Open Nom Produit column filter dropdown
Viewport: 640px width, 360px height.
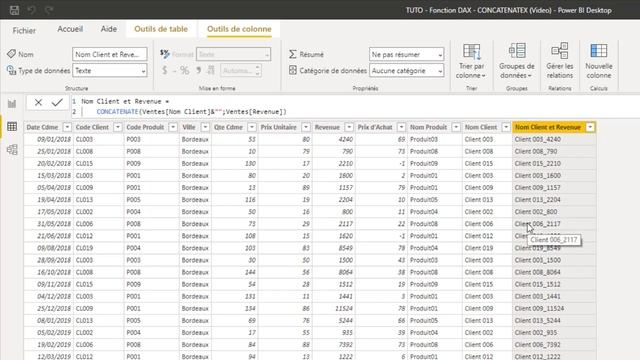(456, 127)
